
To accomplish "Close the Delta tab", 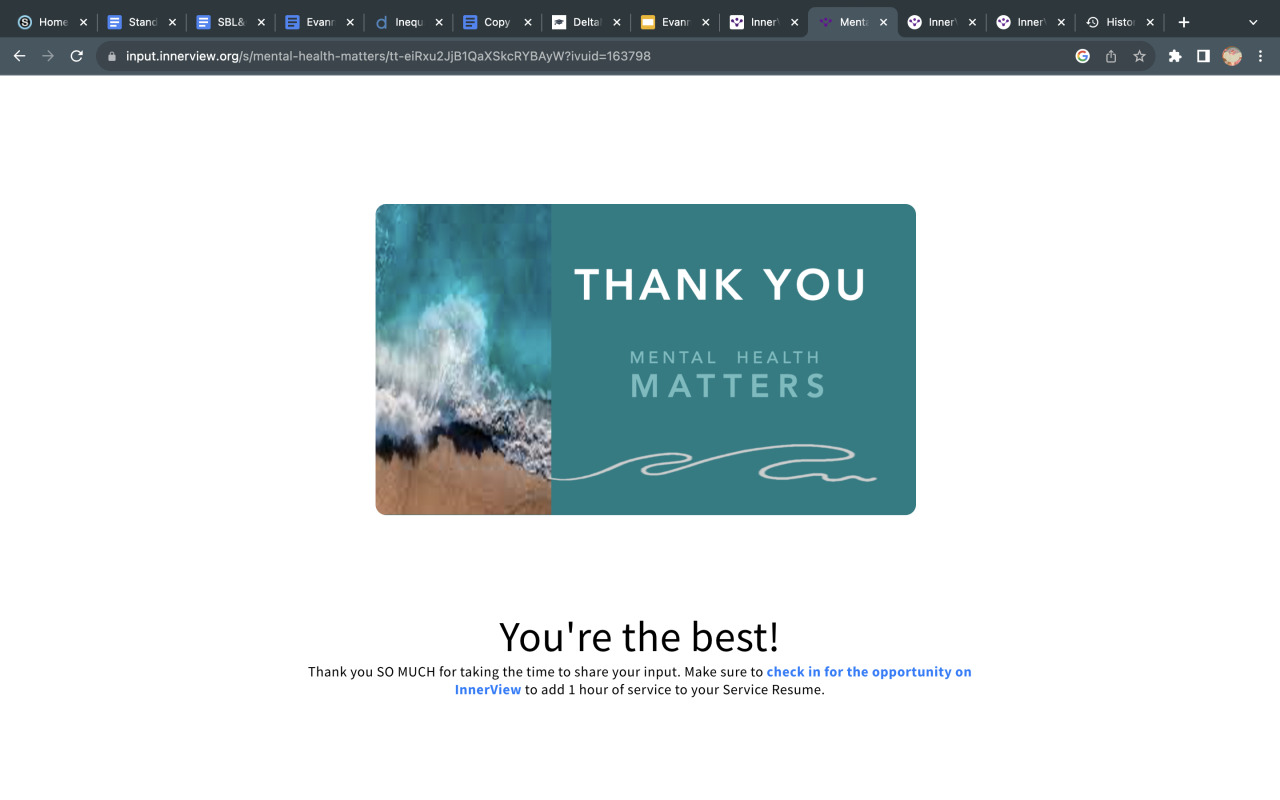I will pyautogui.click(x=617, y=22).
